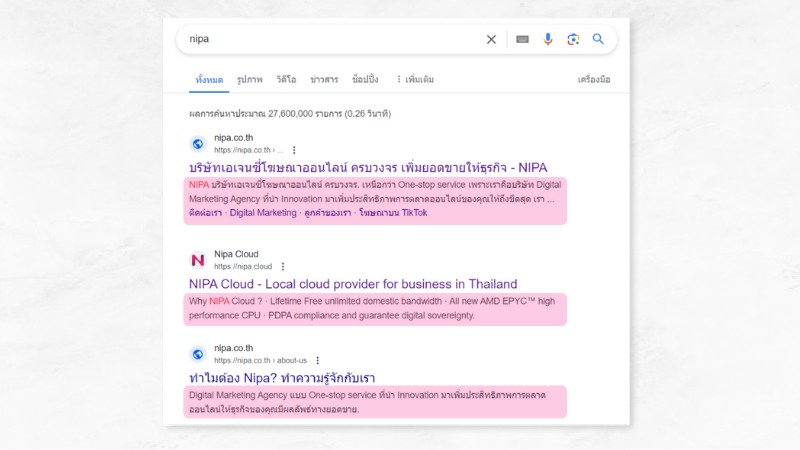Switch to the รูปภาพ tab
The image size is (800, 450).
(249, 80)
